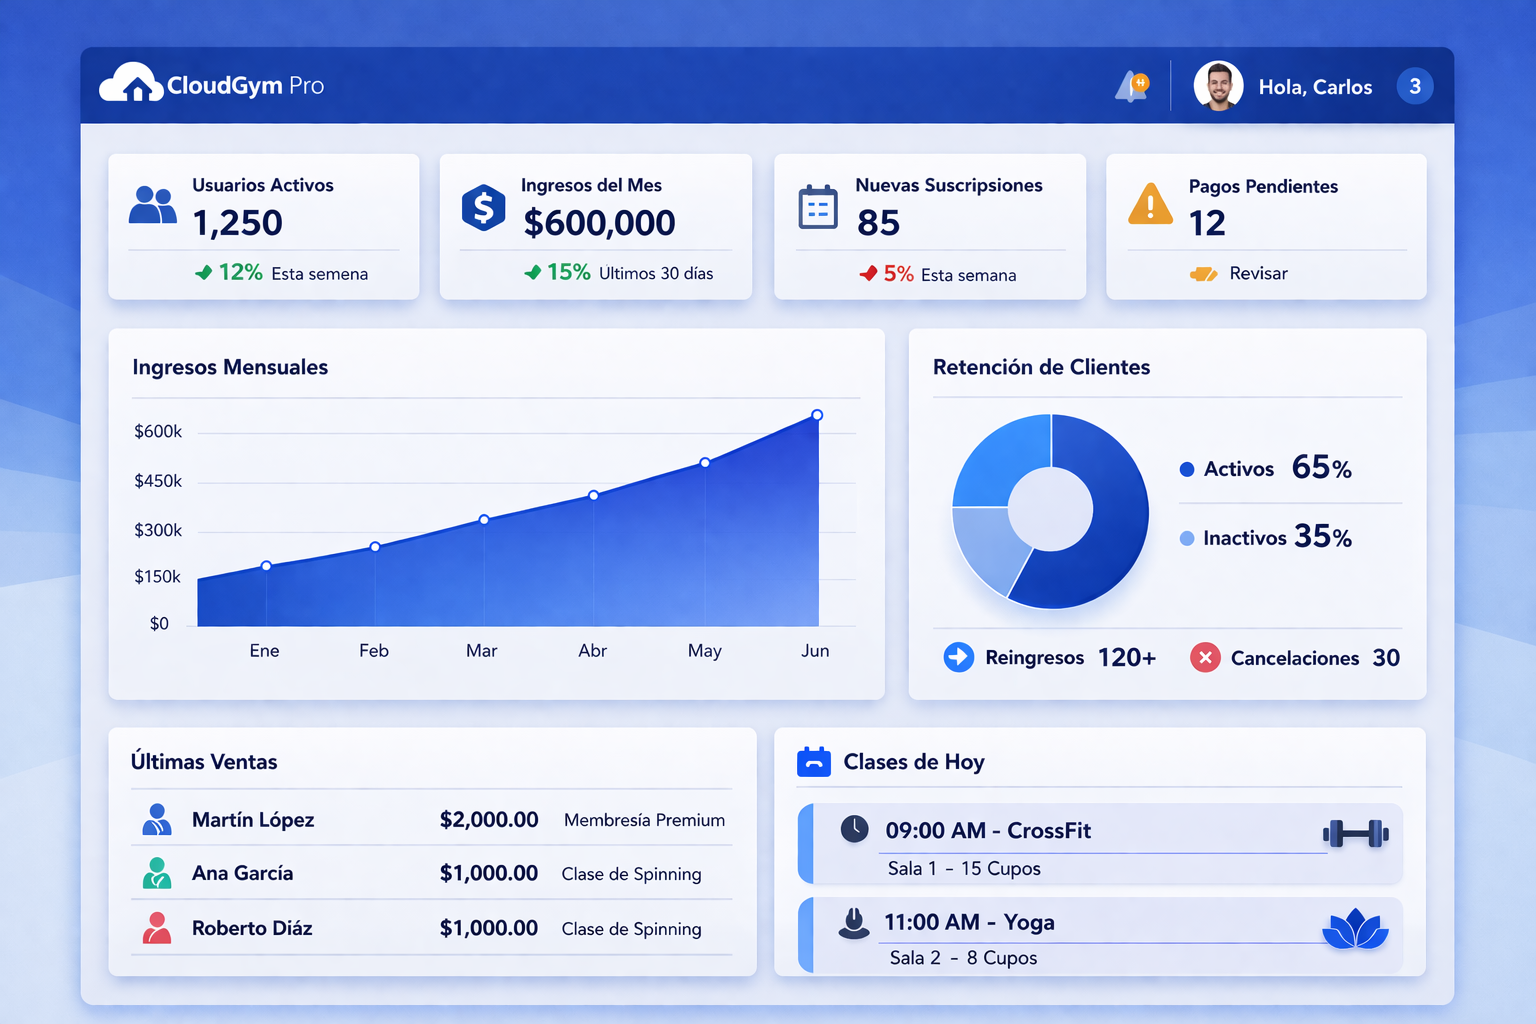
Task: Click the 1,250 active users value
Action: coord(238,223)
